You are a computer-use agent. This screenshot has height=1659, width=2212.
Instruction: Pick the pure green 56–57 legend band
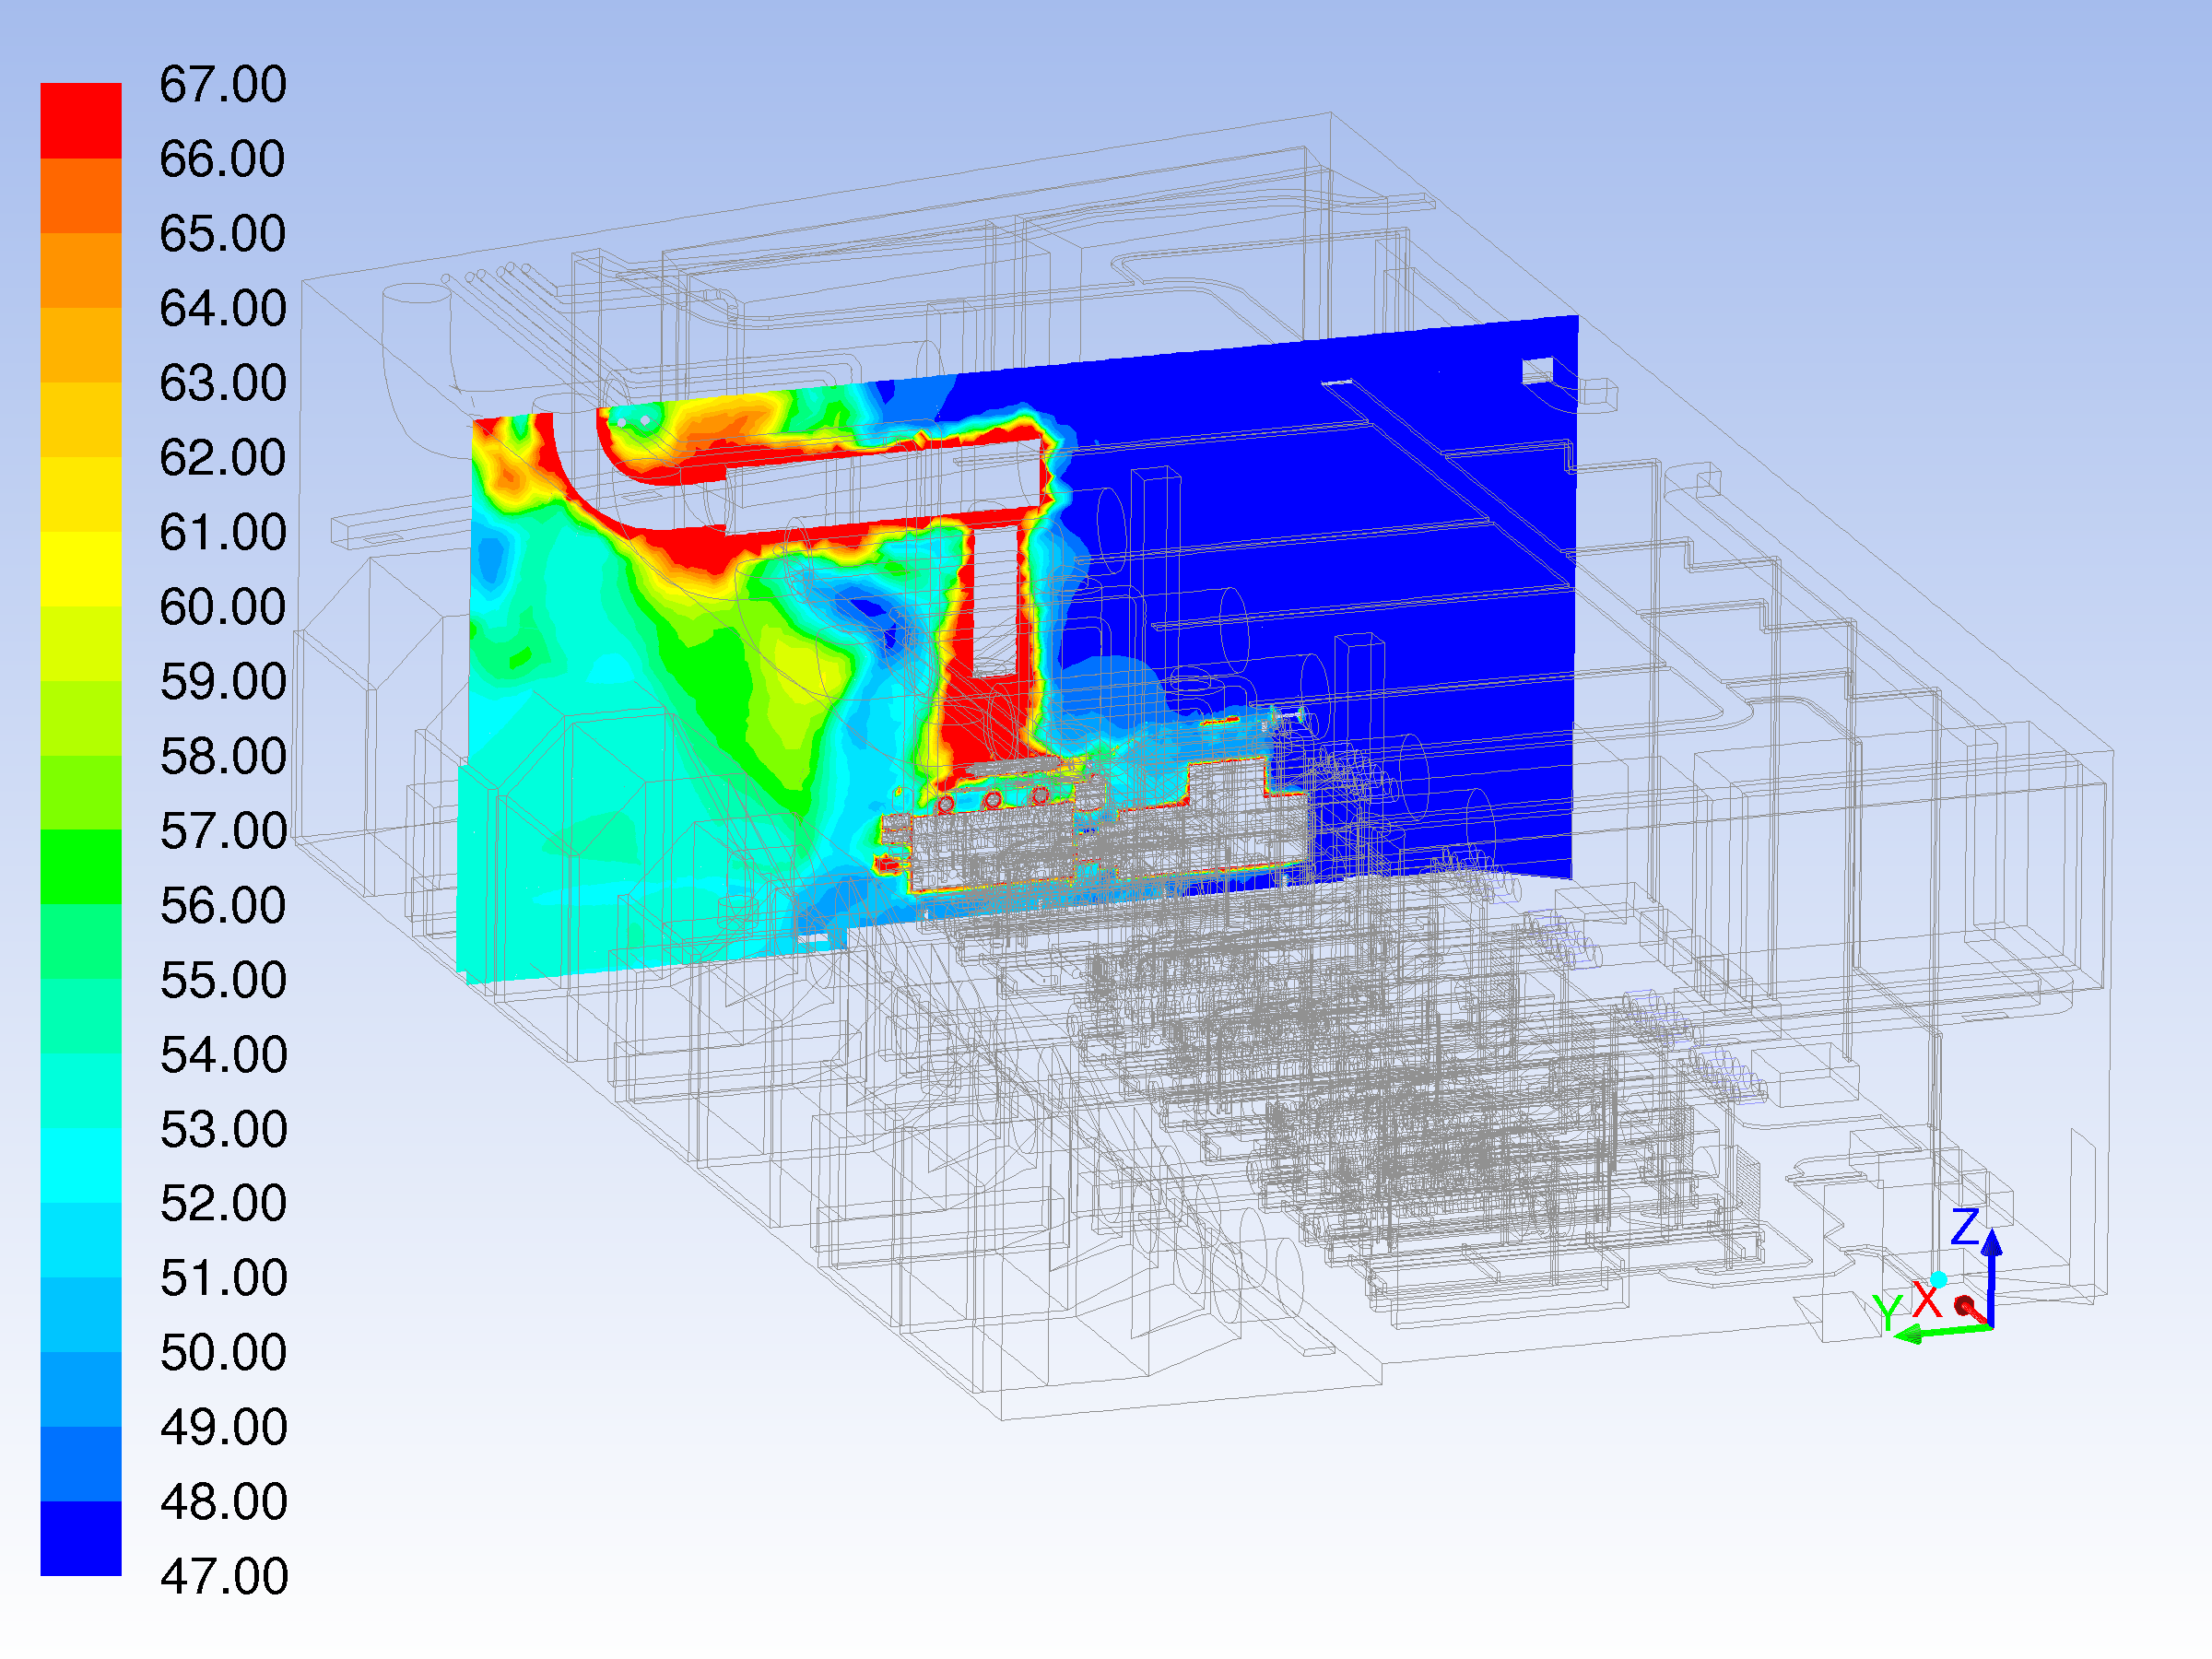coord(81,867)
